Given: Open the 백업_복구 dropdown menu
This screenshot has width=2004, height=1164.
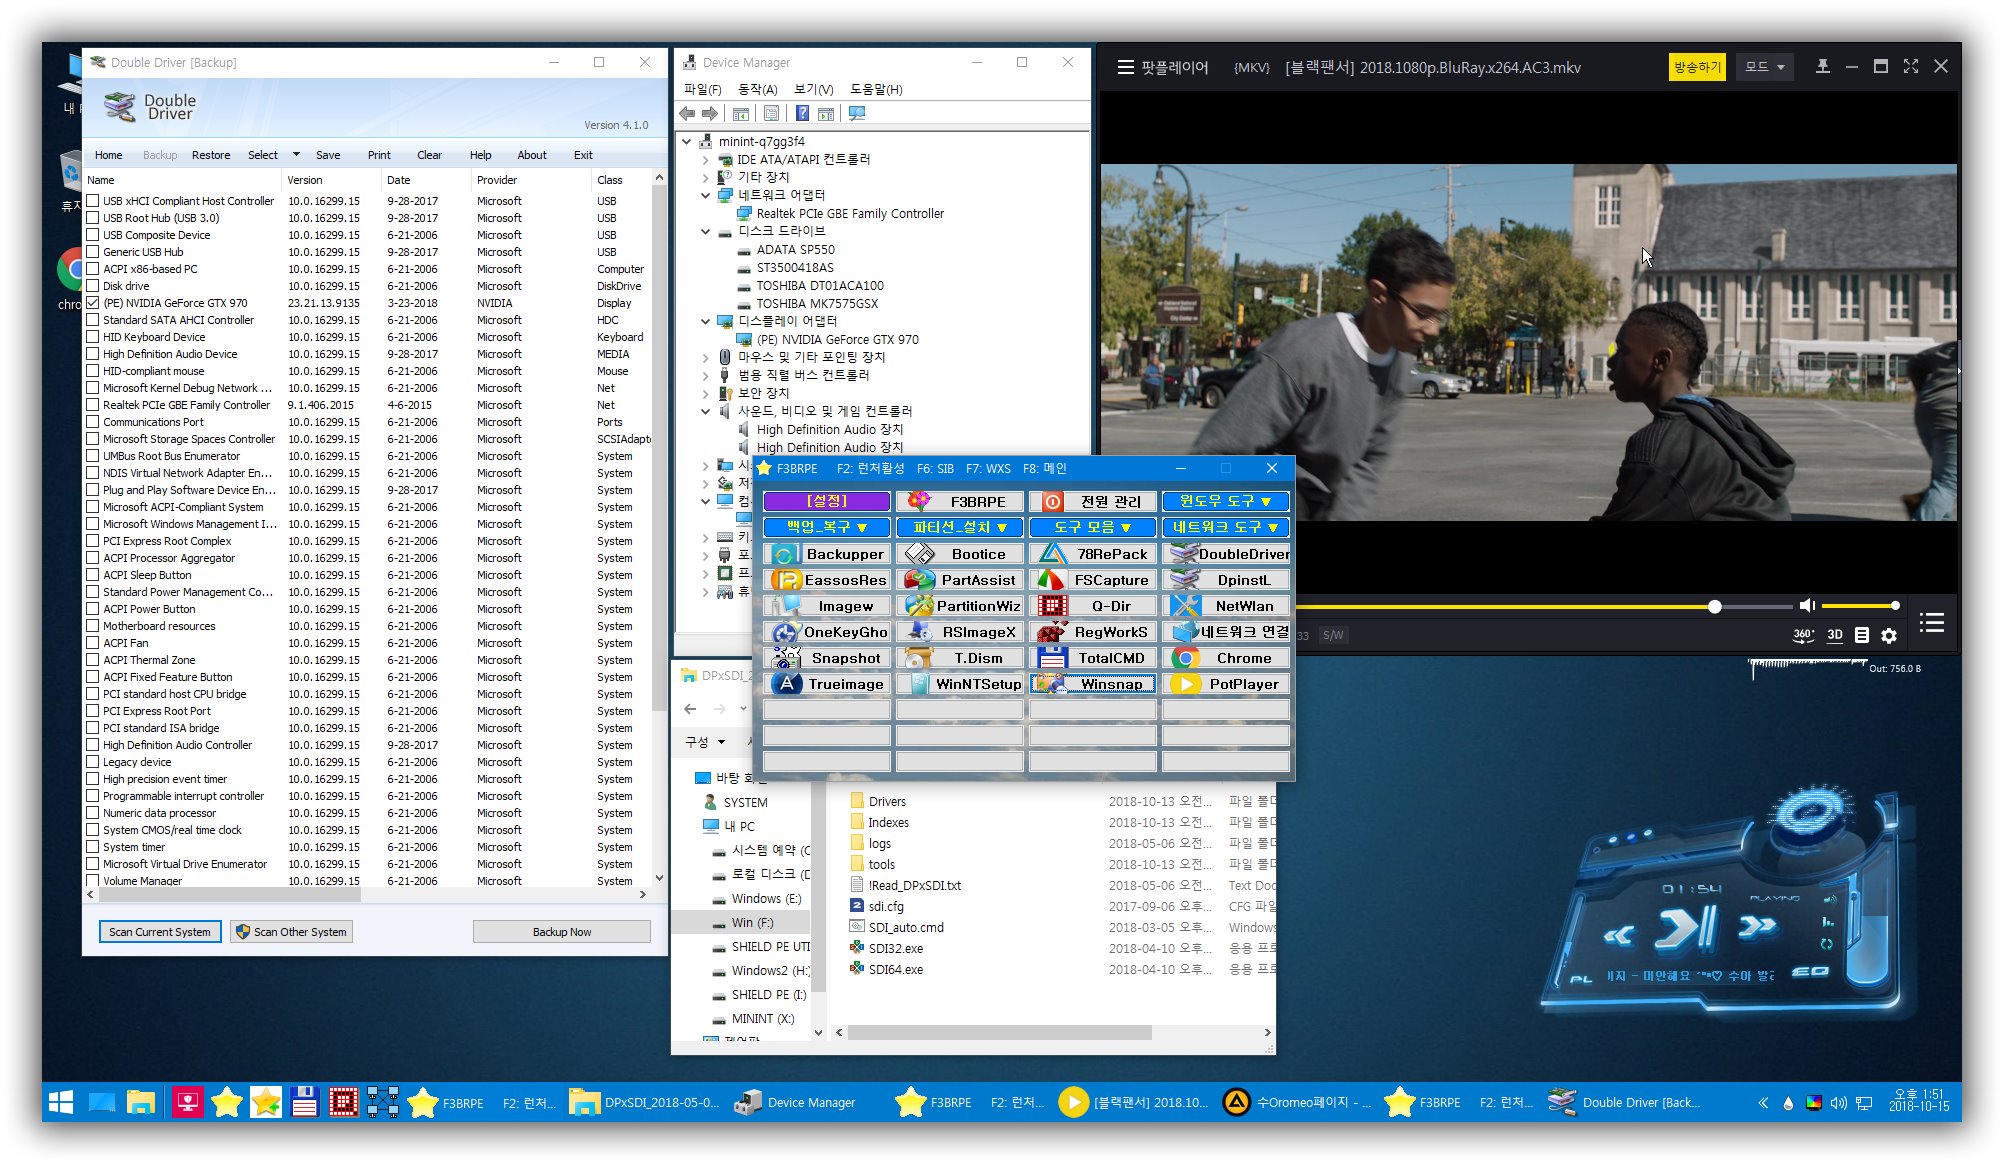Looking at the screenshot, I should pos(827,527).
